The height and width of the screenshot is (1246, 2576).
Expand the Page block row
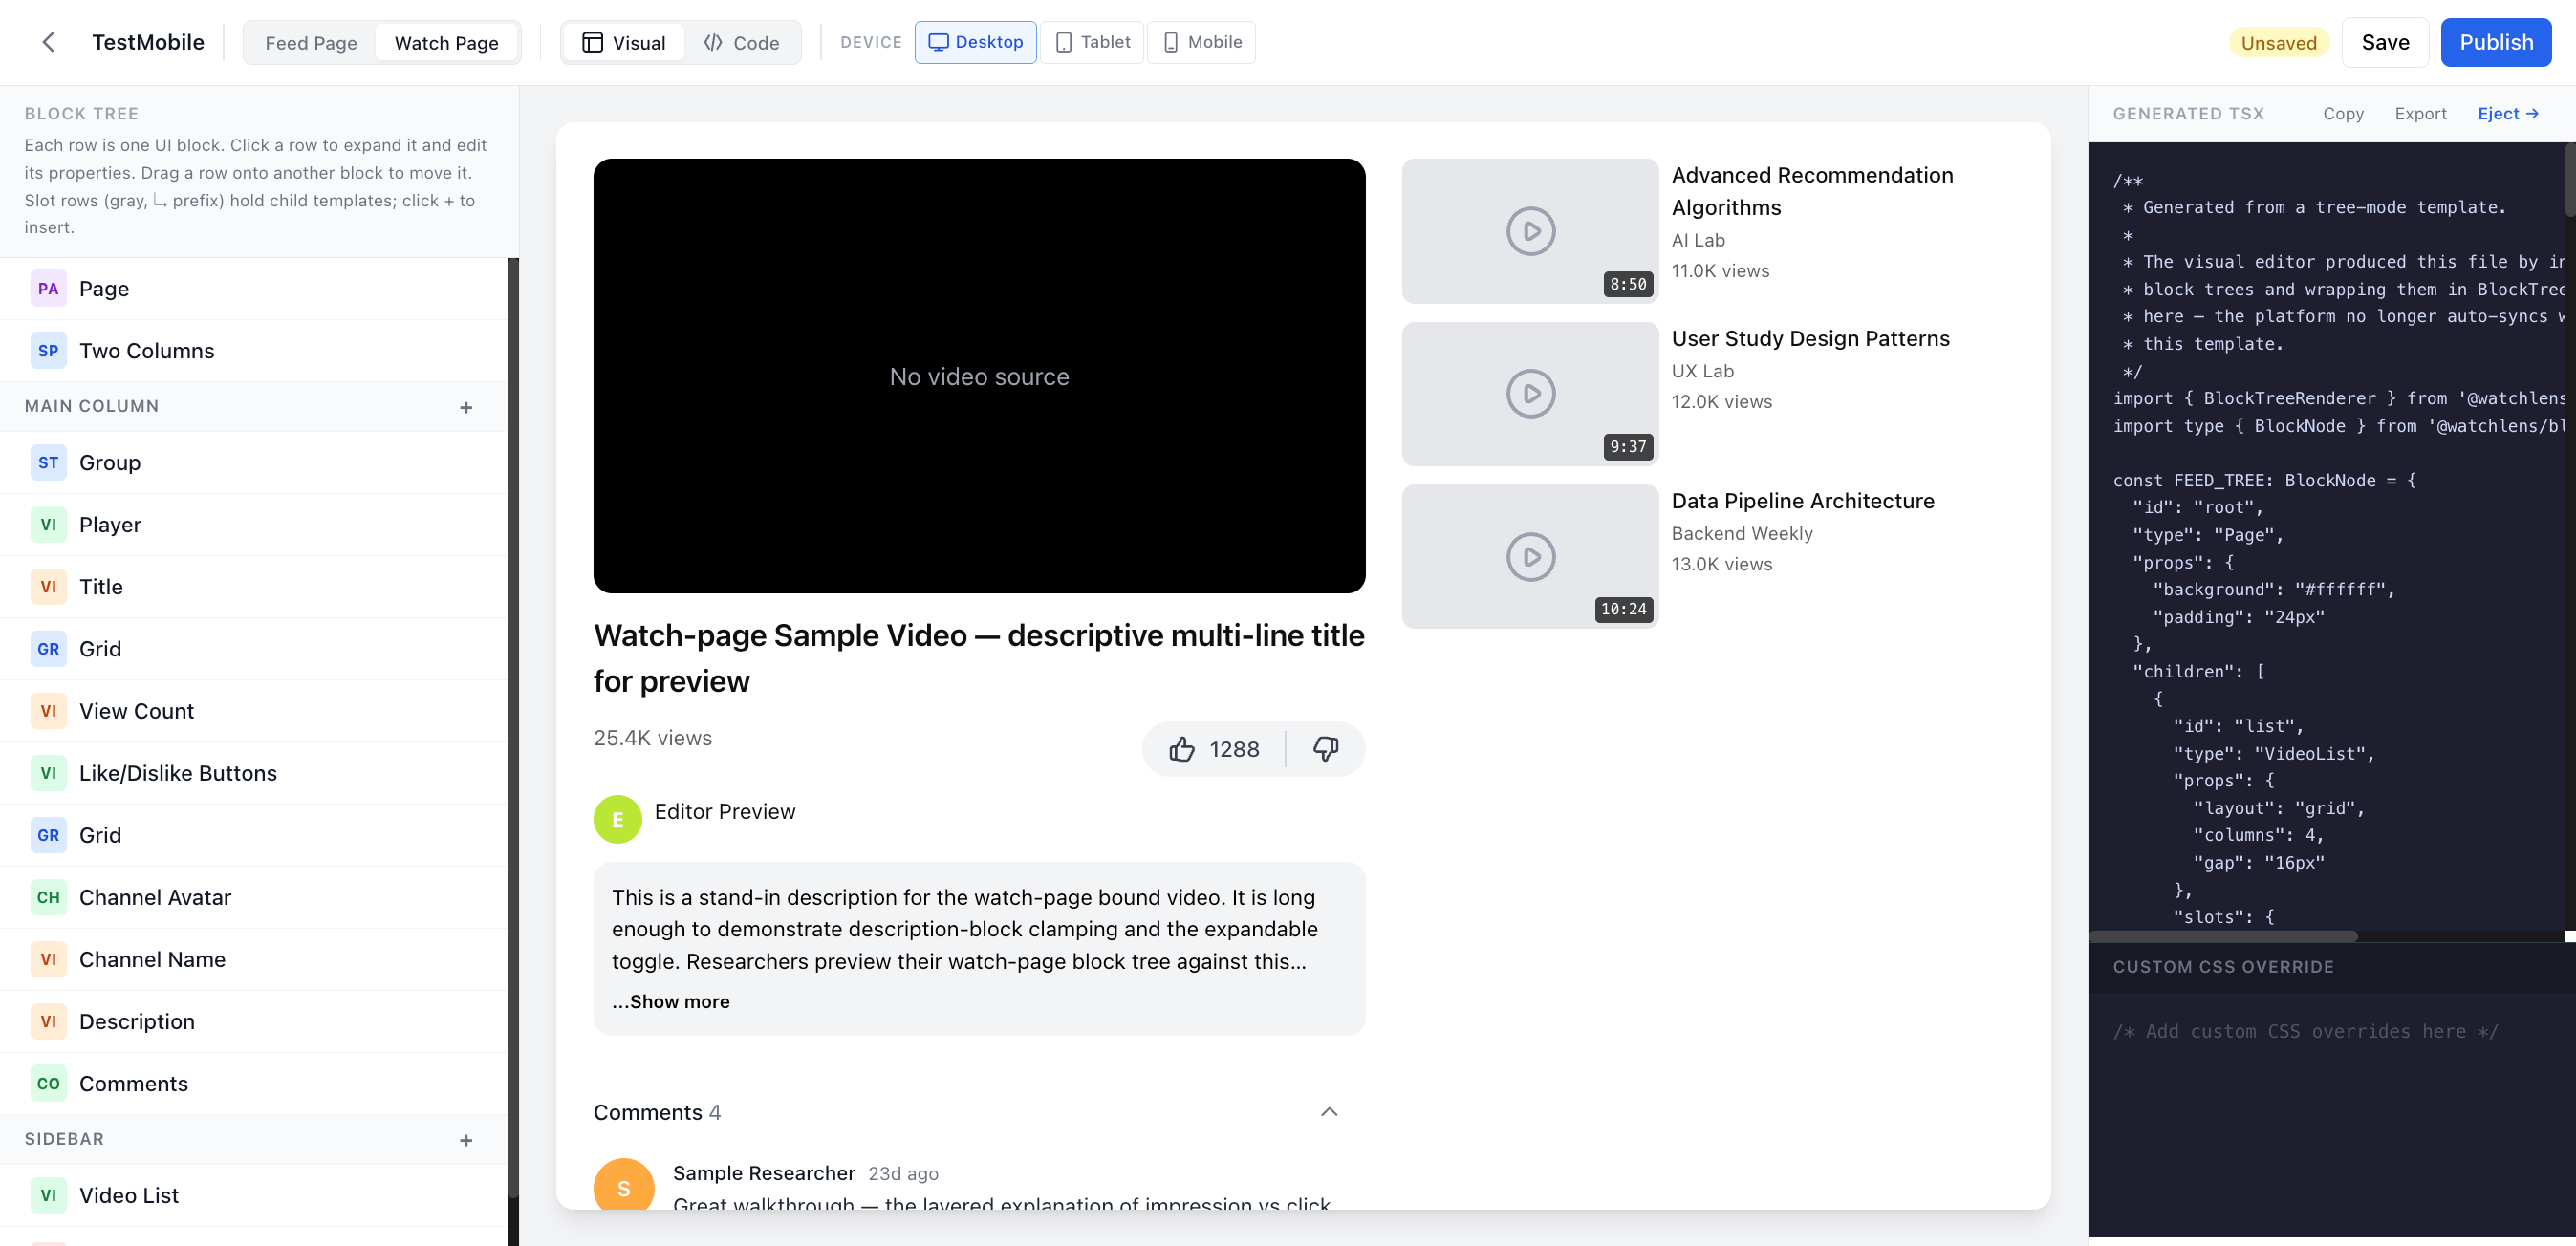point(254,289)
